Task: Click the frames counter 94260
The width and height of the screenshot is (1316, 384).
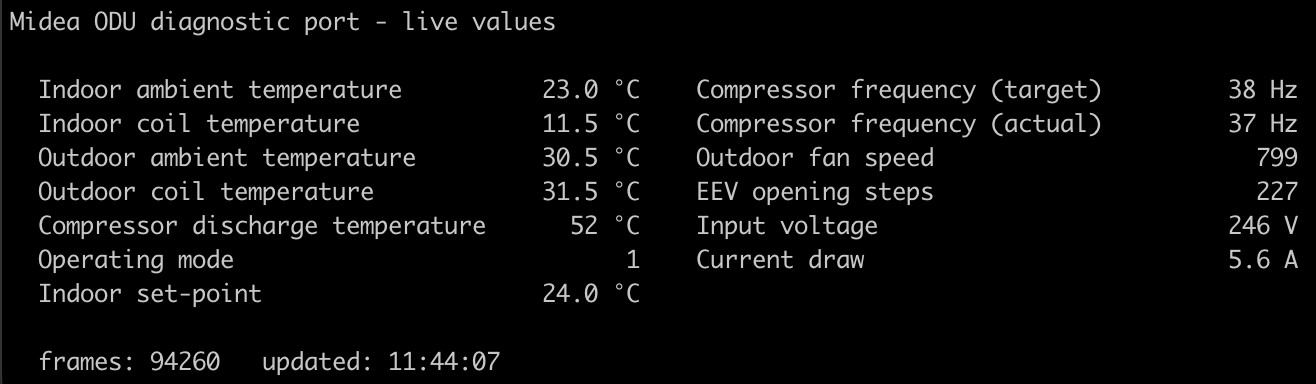Action: pos(185,361)
